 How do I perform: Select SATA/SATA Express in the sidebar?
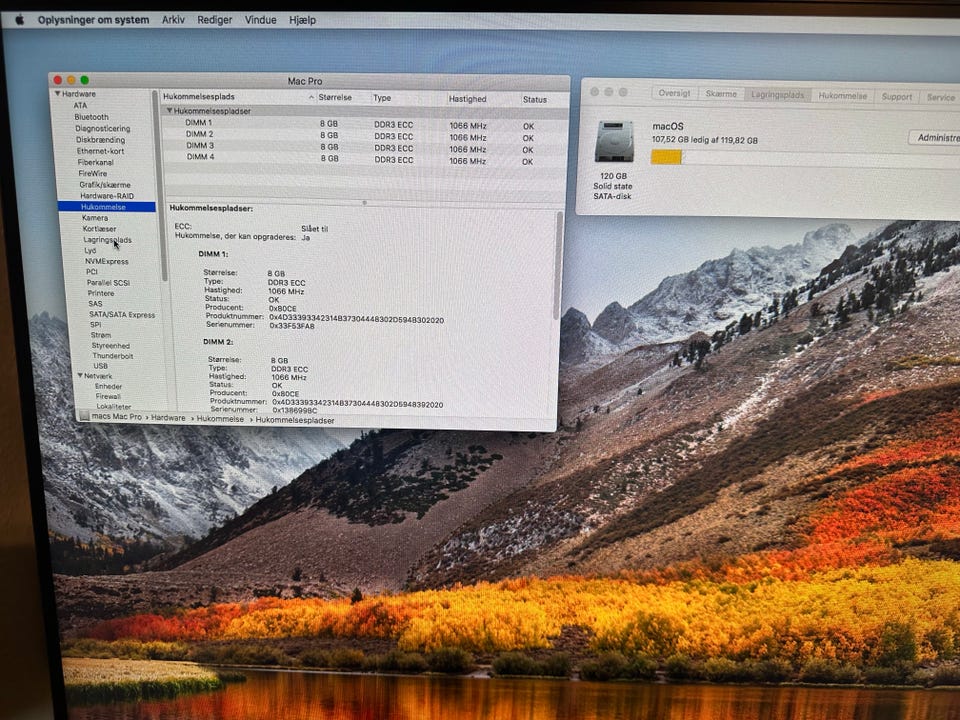(x=122, y=315)
